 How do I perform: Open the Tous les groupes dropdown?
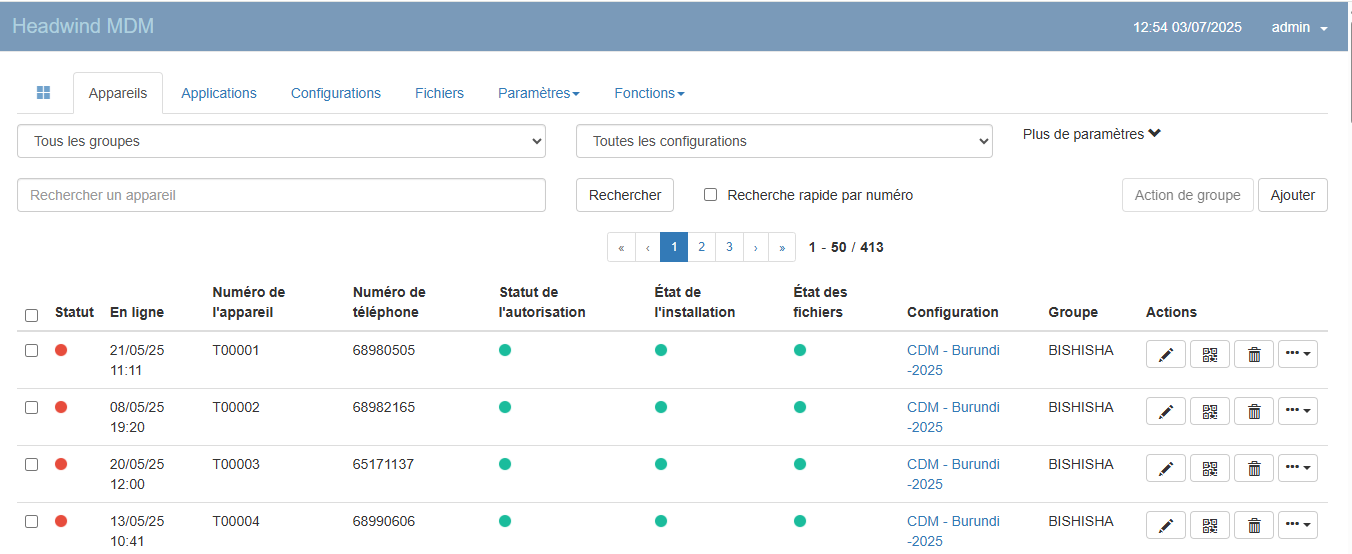(281, 141)
